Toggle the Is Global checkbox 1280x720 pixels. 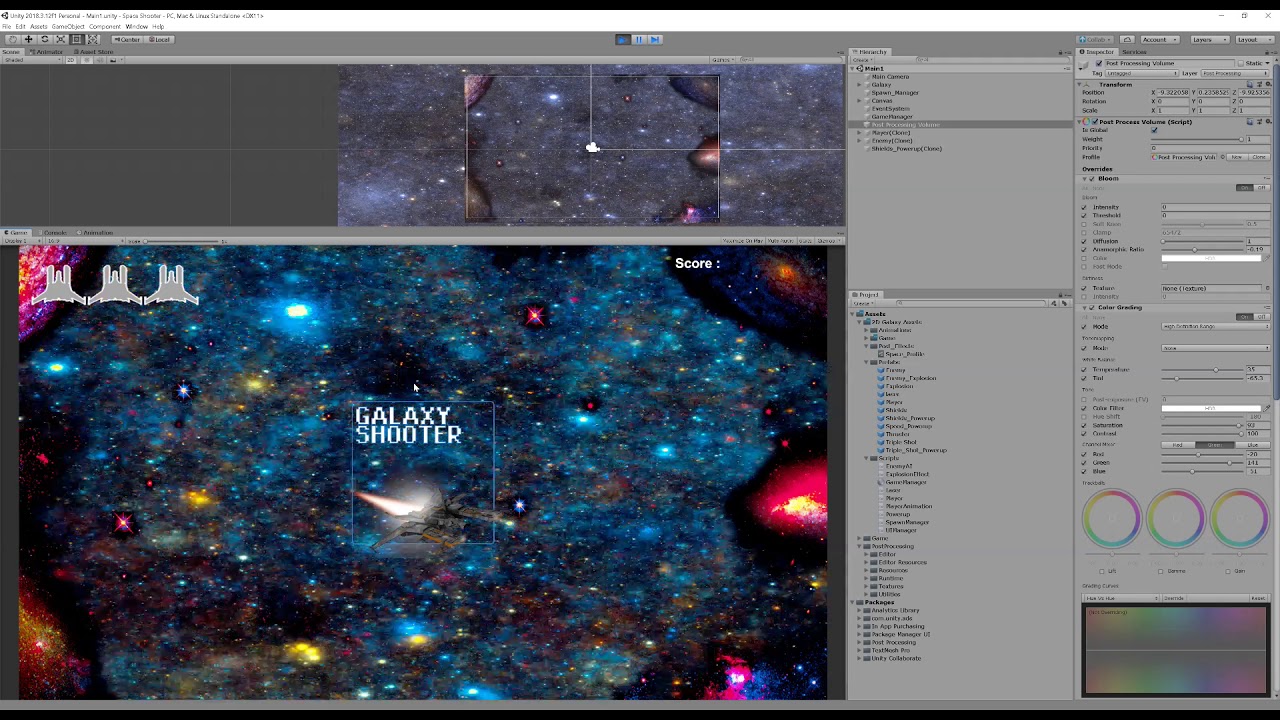pyautogui.click(x=1154, y=130)
